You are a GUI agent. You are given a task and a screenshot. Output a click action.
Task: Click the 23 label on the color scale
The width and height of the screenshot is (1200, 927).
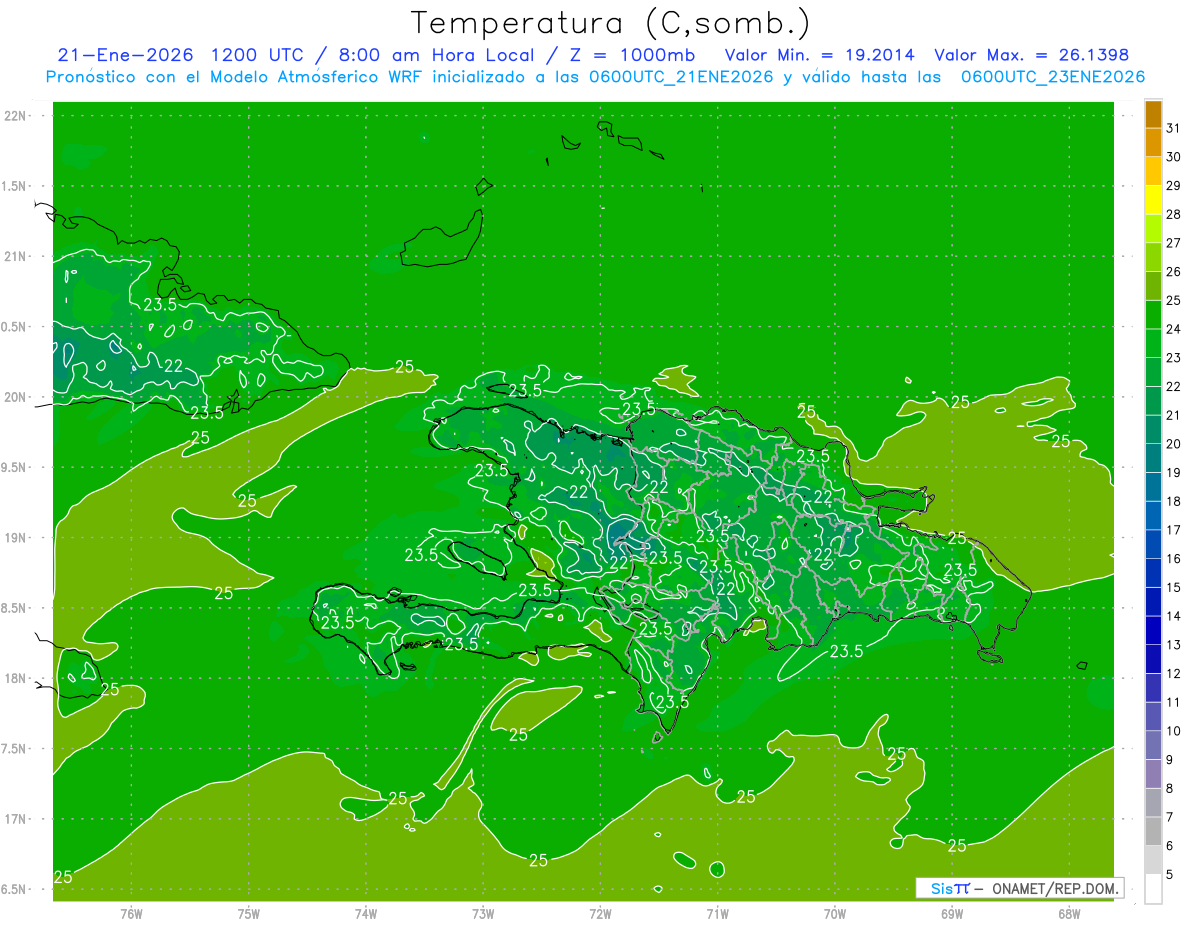pyautogui.click(x=1174, y=357)
